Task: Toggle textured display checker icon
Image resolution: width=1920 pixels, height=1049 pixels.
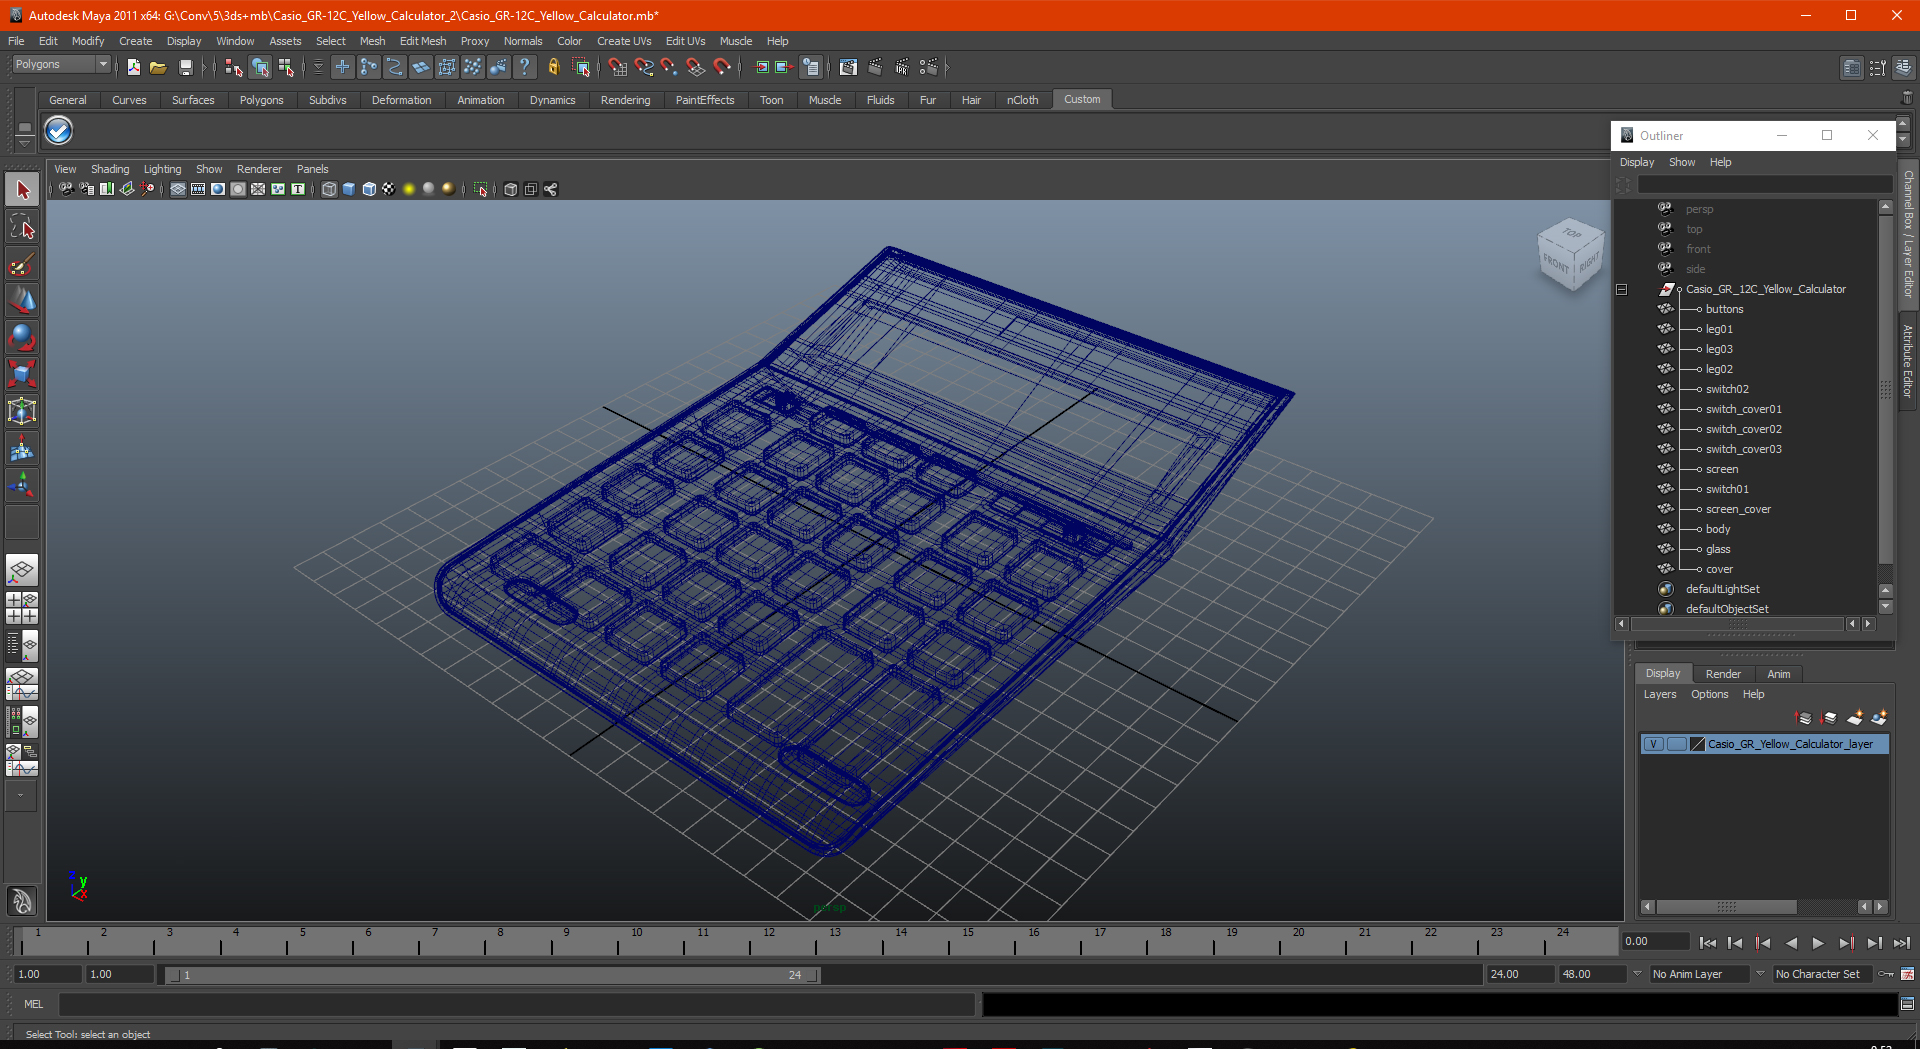Action: tap(389, 189)
